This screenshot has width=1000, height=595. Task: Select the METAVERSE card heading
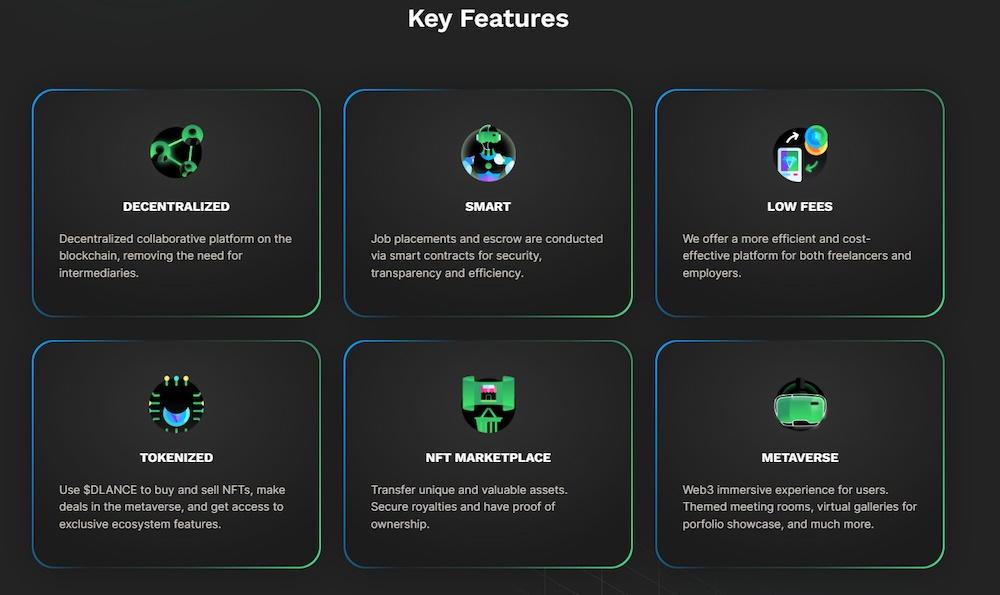click(800, 458)
